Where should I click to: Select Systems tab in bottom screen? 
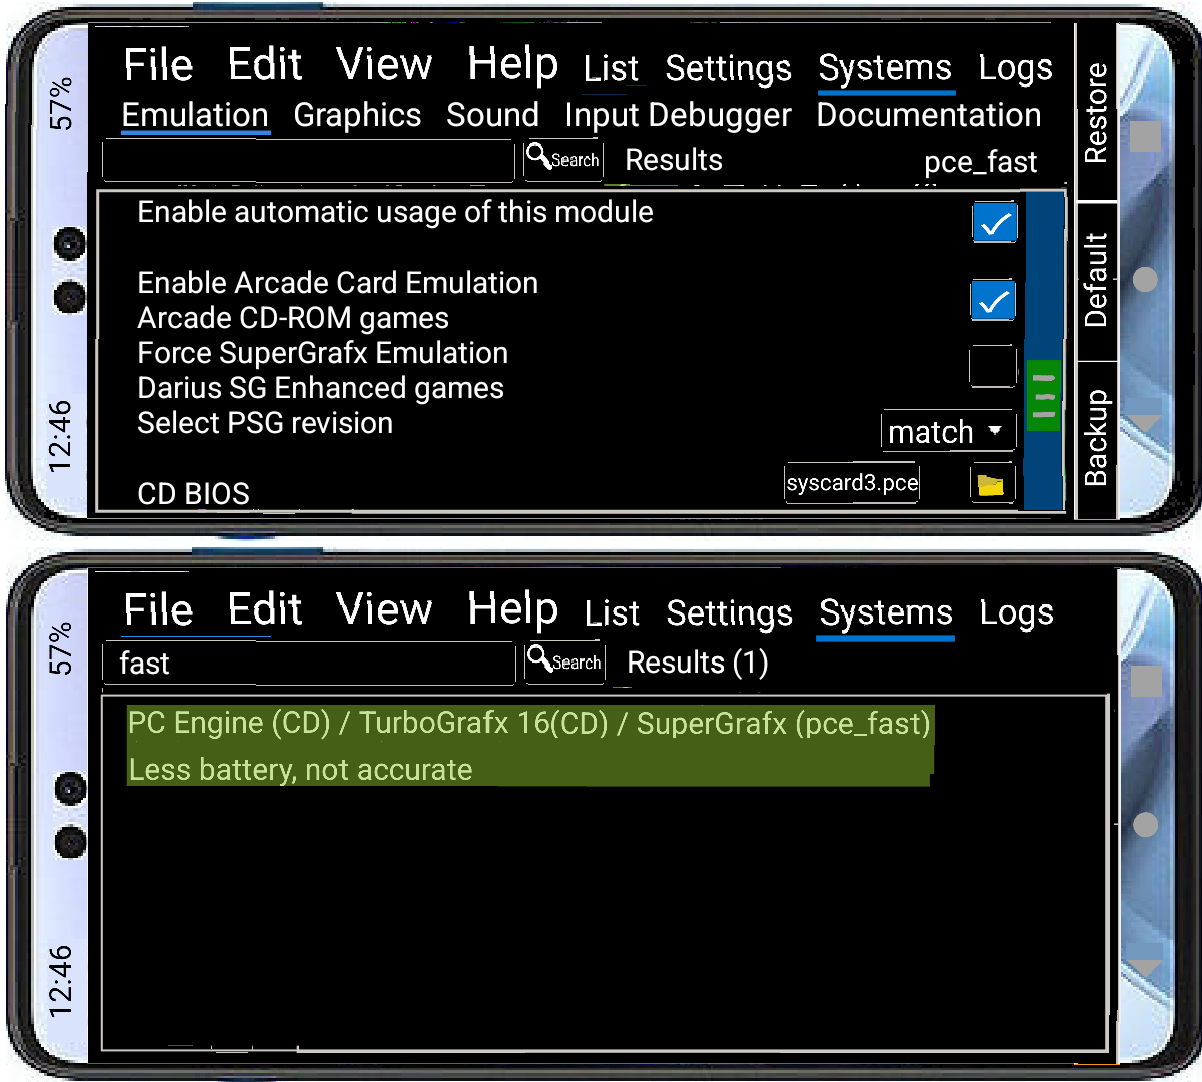pos(886,613)
